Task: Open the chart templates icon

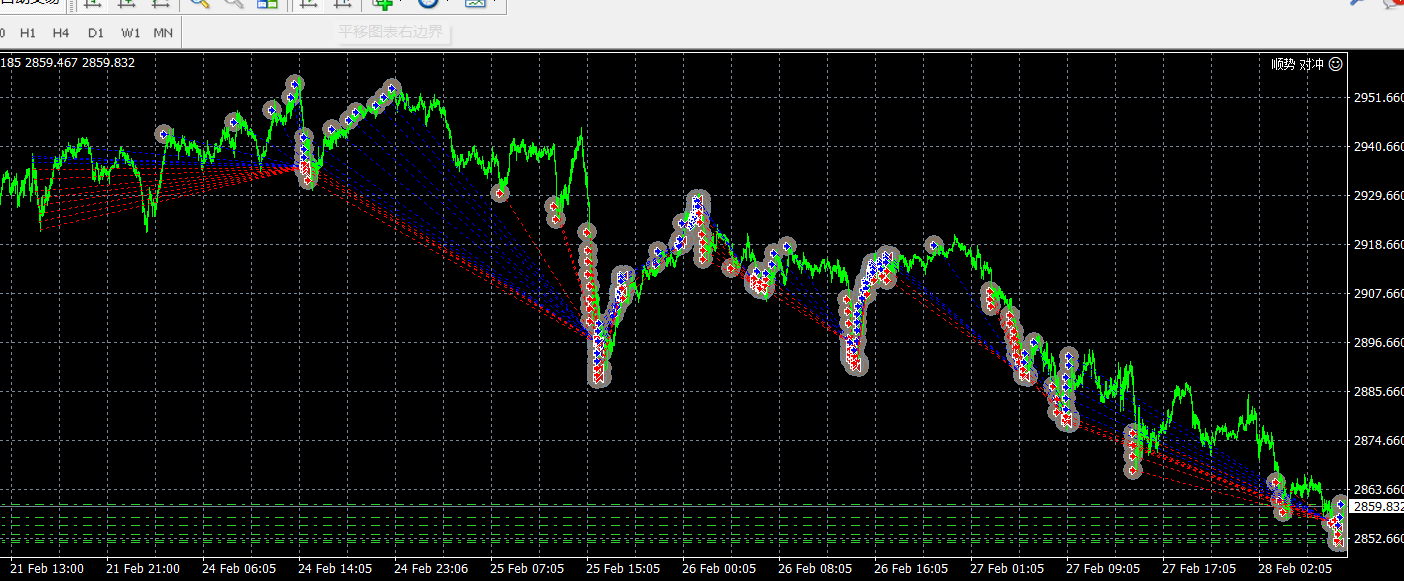Action: pyautogui.click(x=474, y=3)
